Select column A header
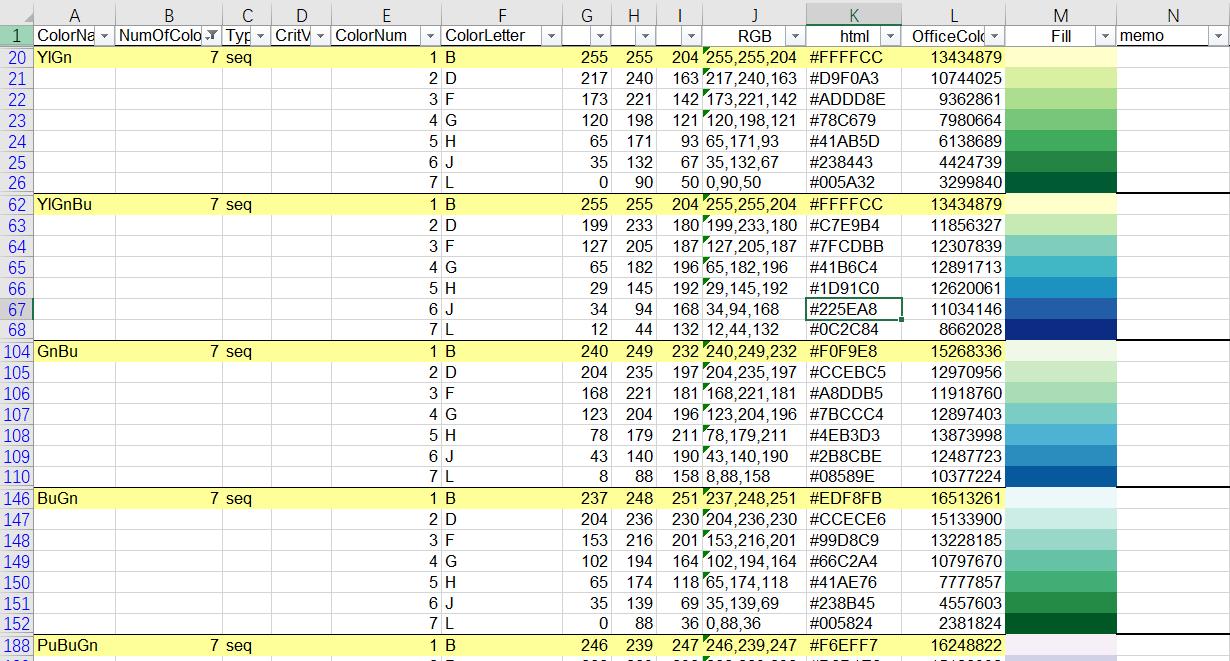The height and width of the screenshot is (661, 1230). tap(75, 15)
